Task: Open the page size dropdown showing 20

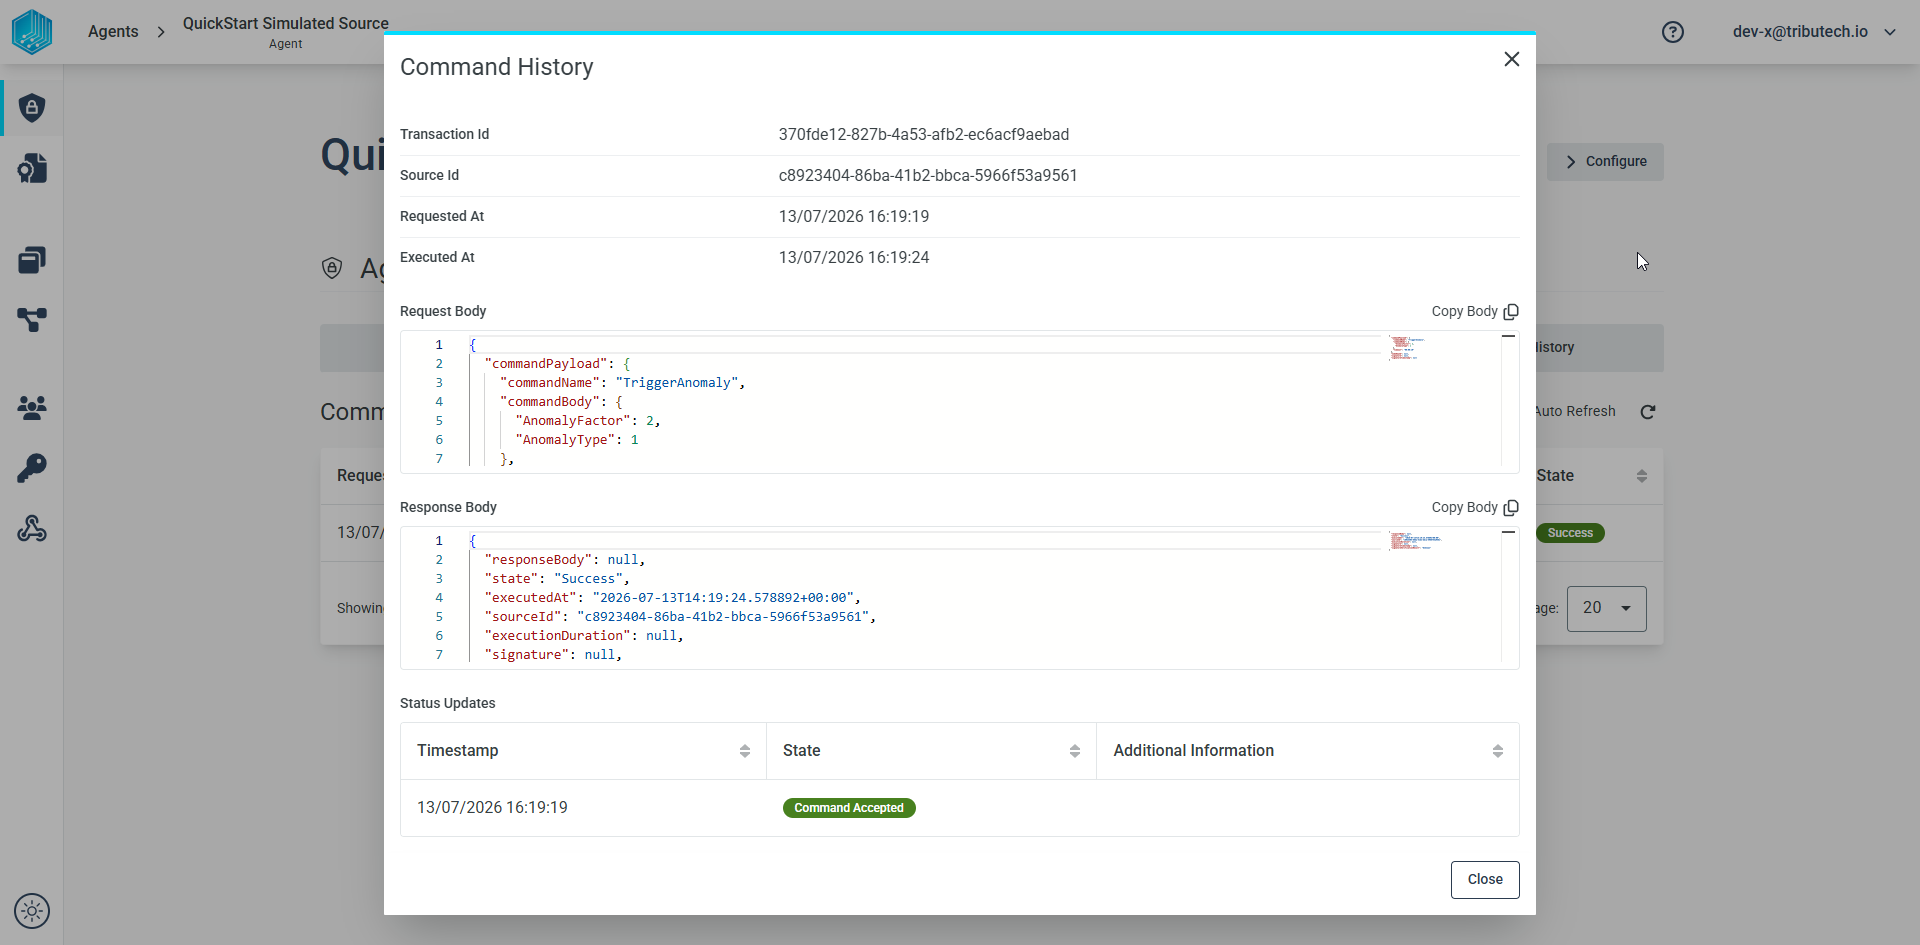Action: (x=1606, y=608)
